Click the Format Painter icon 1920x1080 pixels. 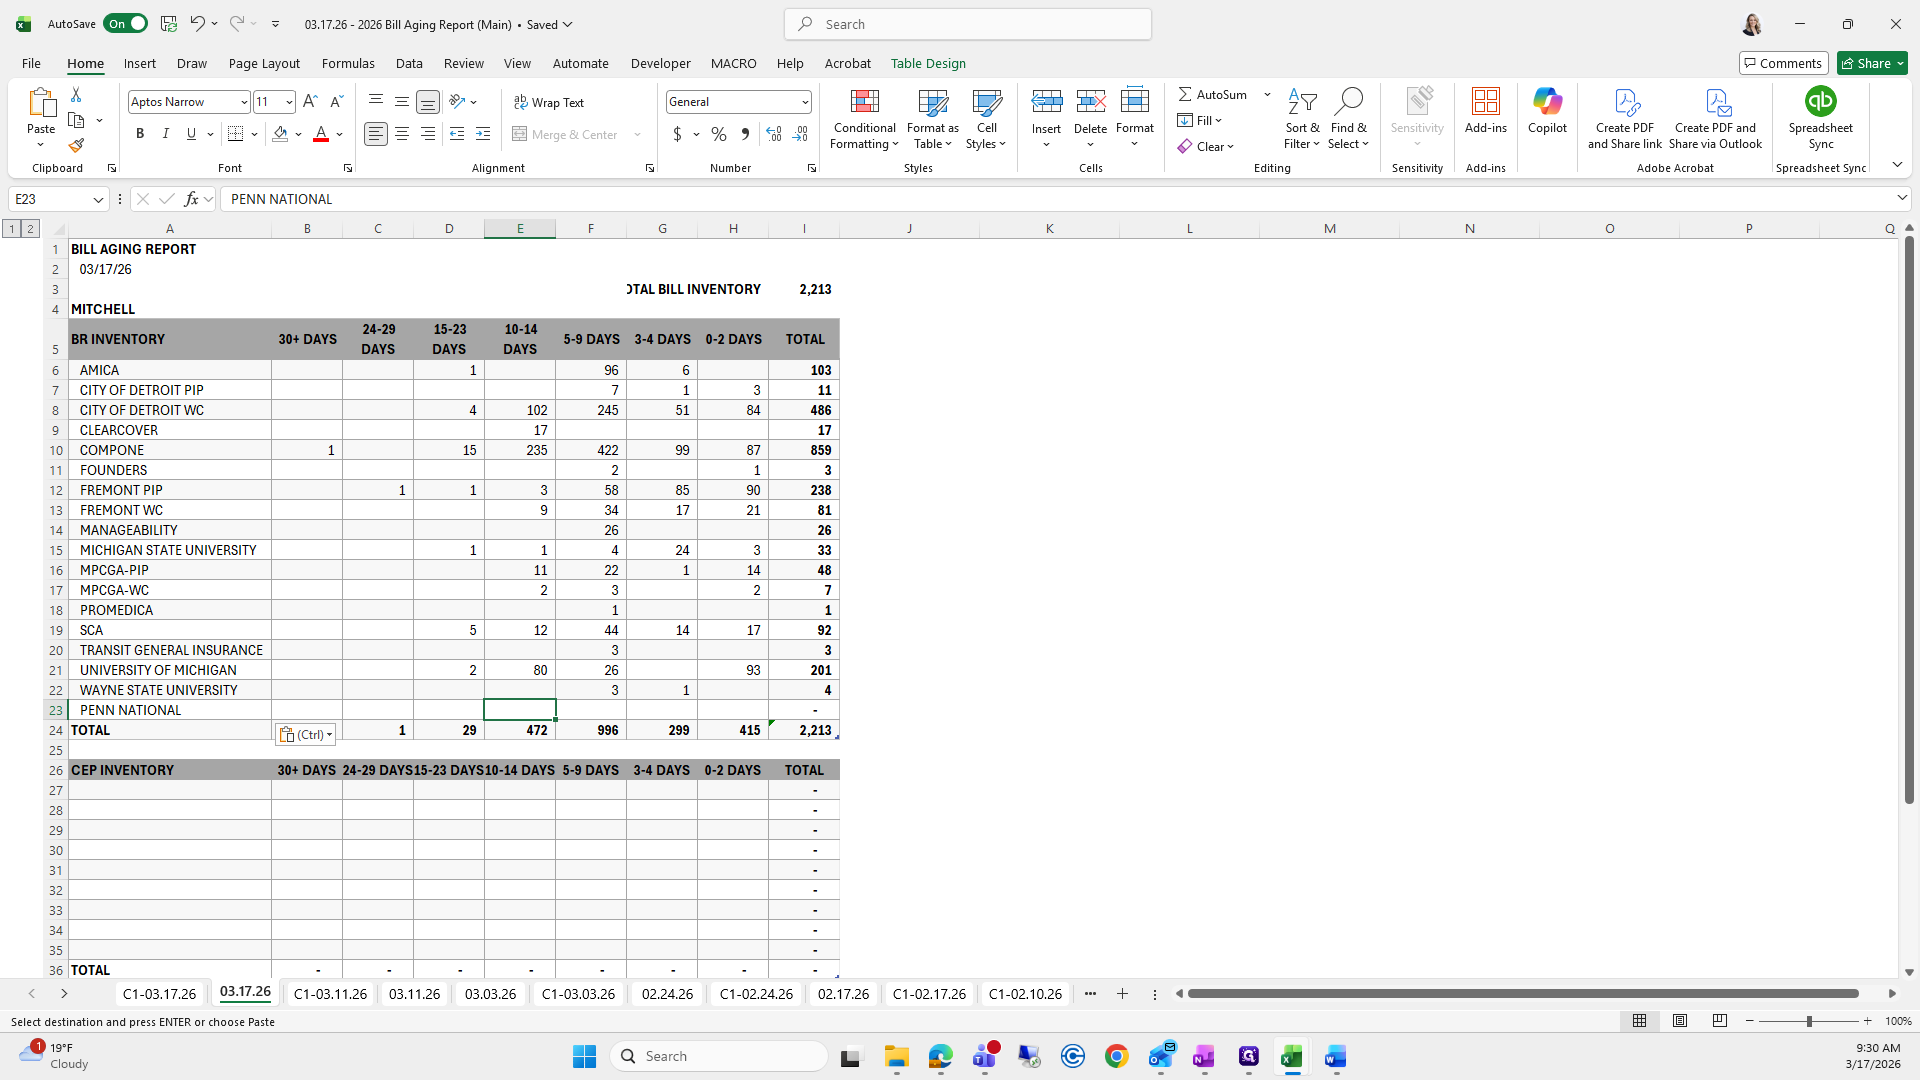click(76, 146)
